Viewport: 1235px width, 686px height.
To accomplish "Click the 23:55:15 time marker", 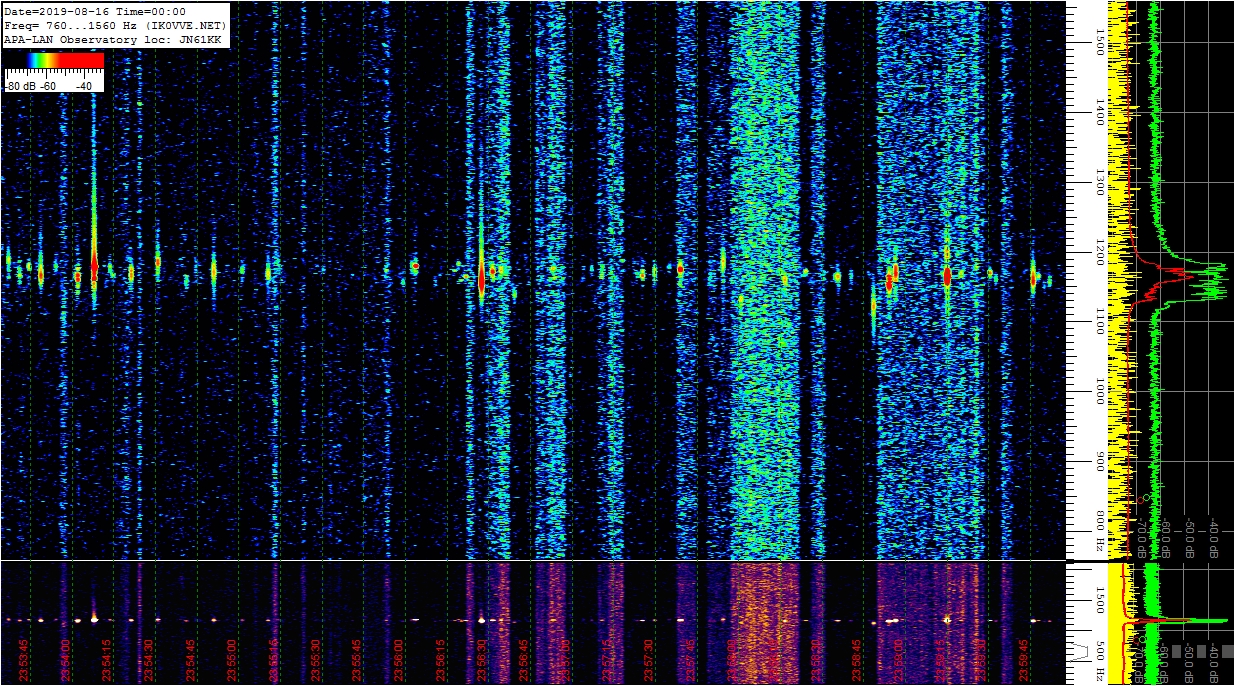I will (x=273, y=660).
